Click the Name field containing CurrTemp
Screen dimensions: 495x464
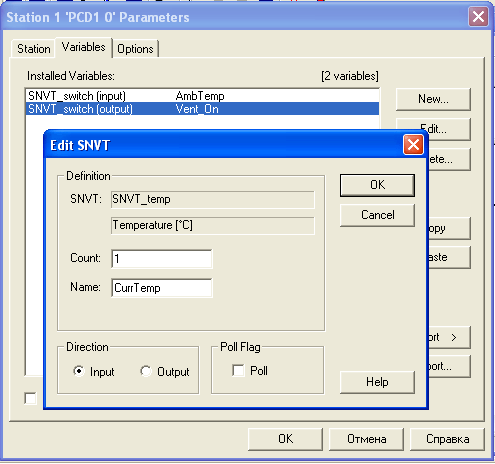pyautogui.click(x=162, y=288)
